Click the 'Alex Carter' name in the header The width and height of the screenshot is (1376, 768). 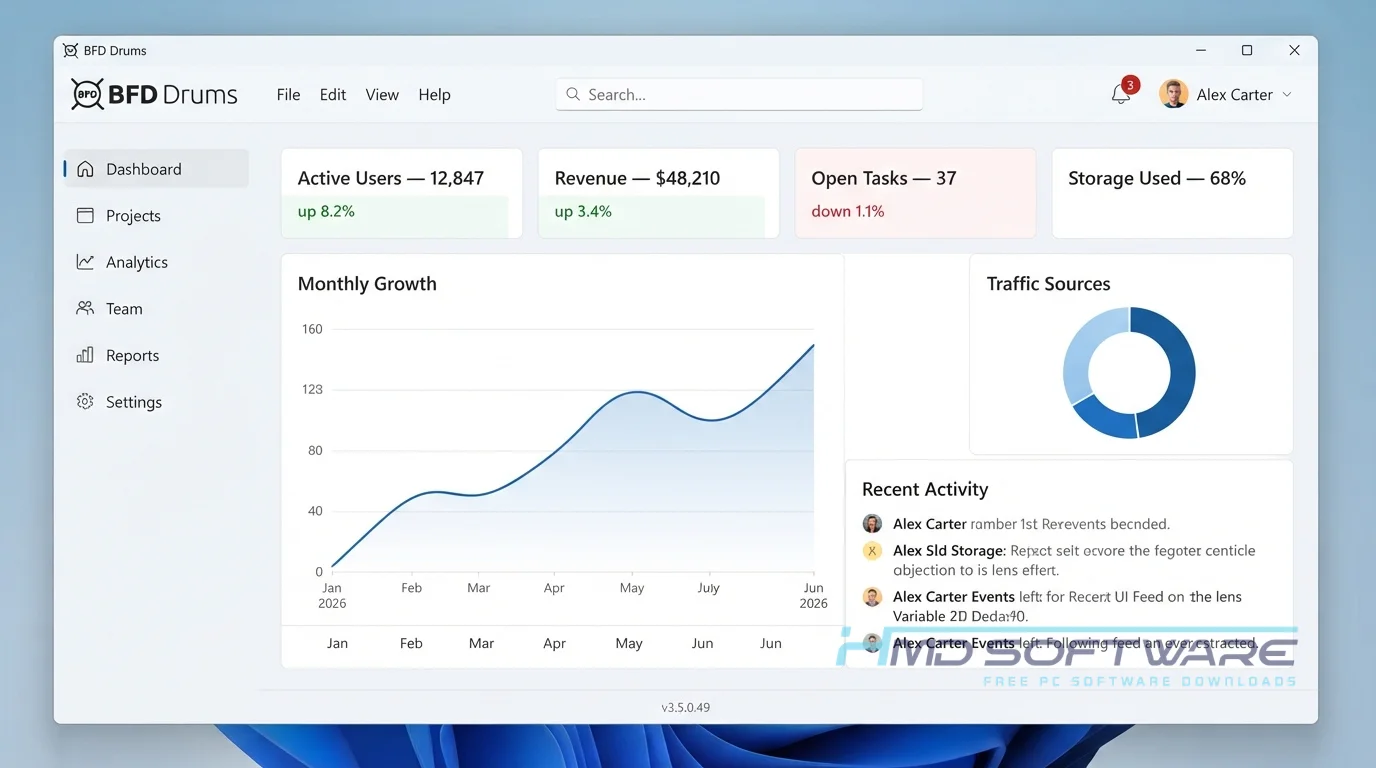[x=1235, y=94]
